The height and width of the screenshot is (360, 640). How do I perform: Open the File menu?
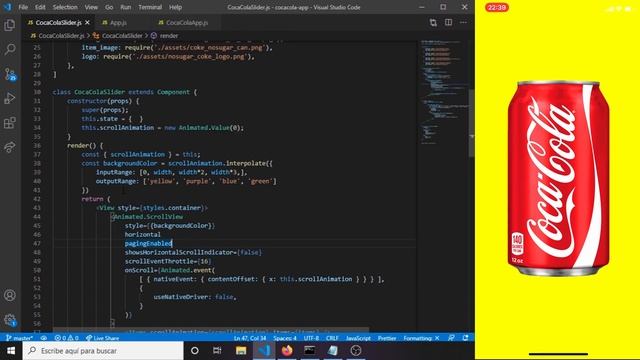tap(23, 7)
